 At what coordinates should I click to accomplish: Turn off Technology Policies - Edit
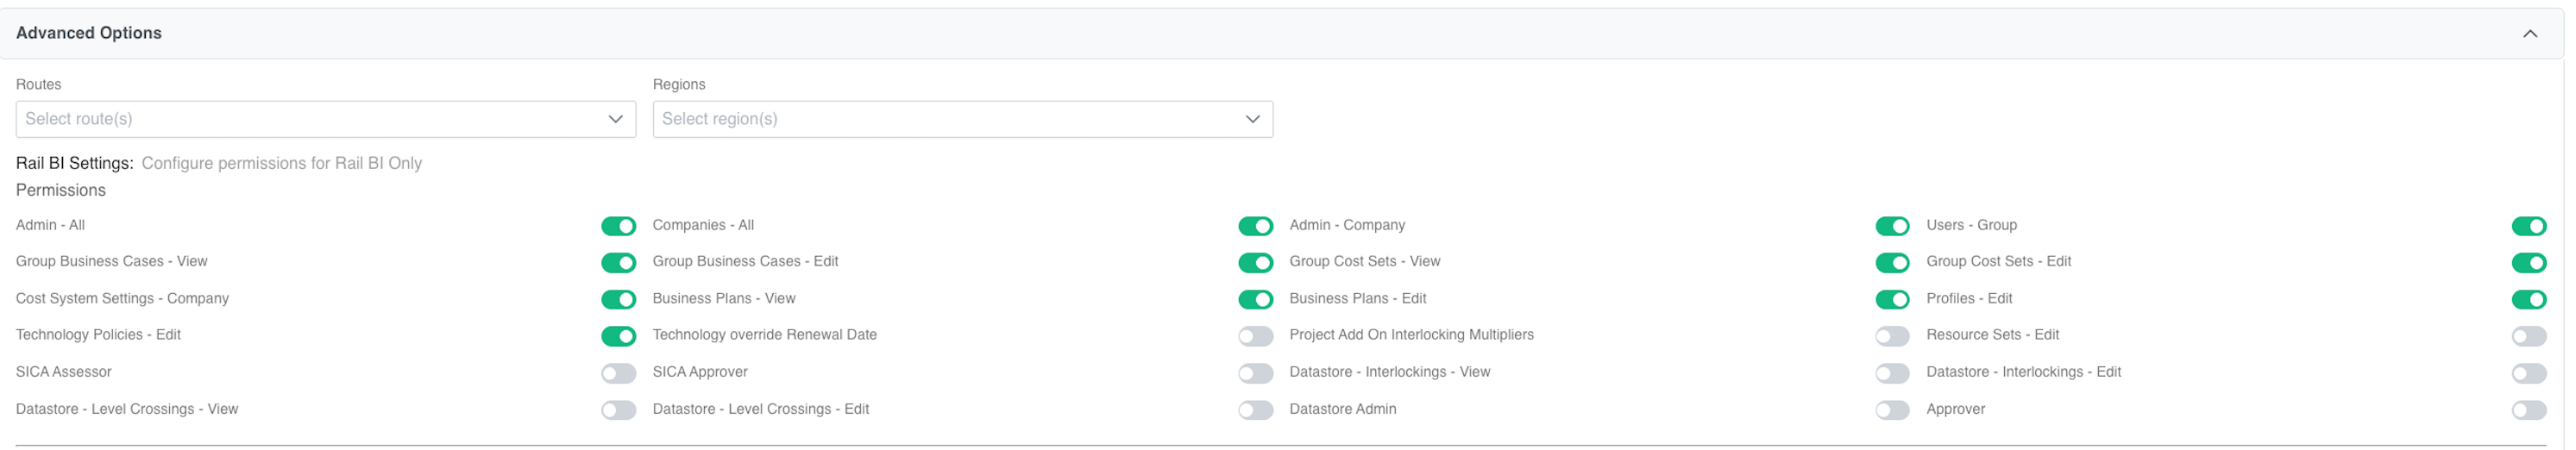(618, 336)
